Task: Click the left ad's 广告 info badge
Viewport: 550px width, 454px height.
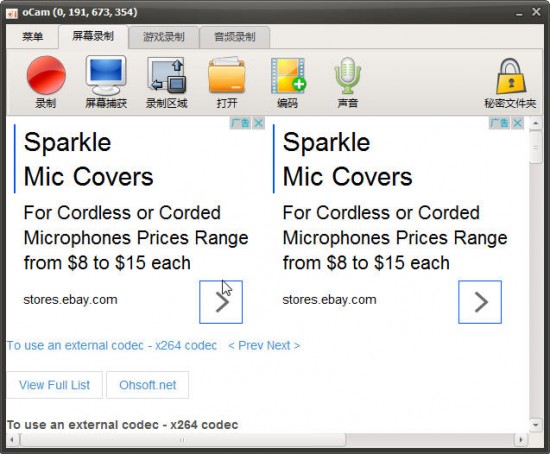Action: point(240,123)
